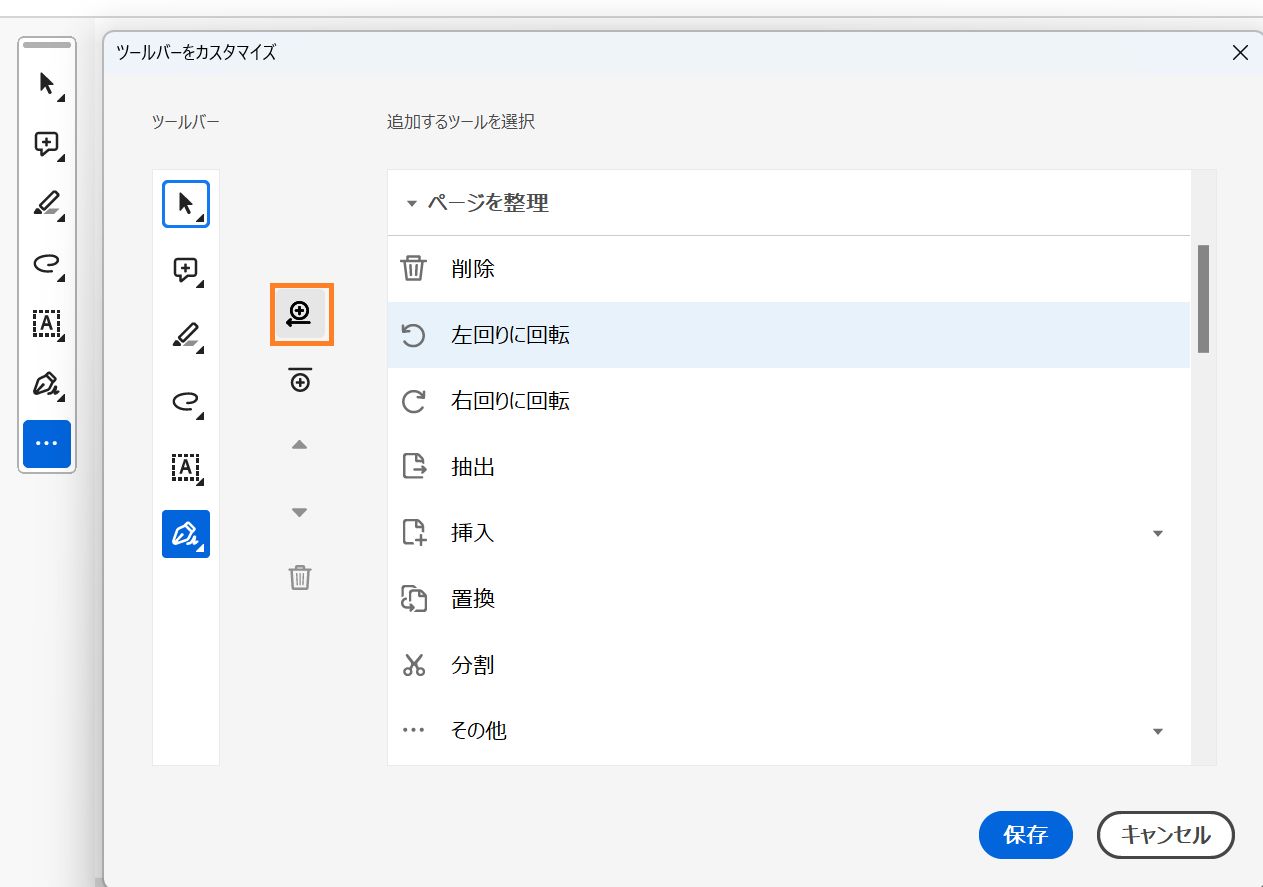Select the arrow selection tool in the left sidebar
This screenshot has width=1263, height=887.
point(46,84)
